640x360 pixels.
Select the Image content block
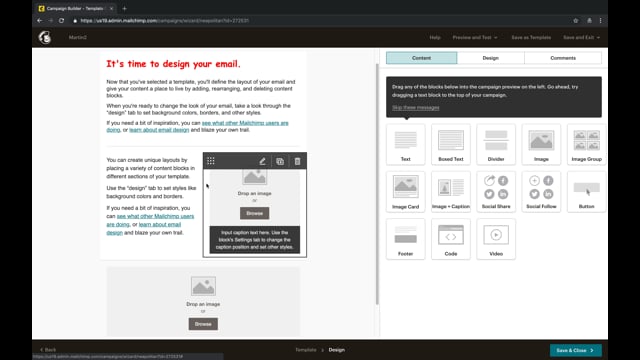point(541,144)
